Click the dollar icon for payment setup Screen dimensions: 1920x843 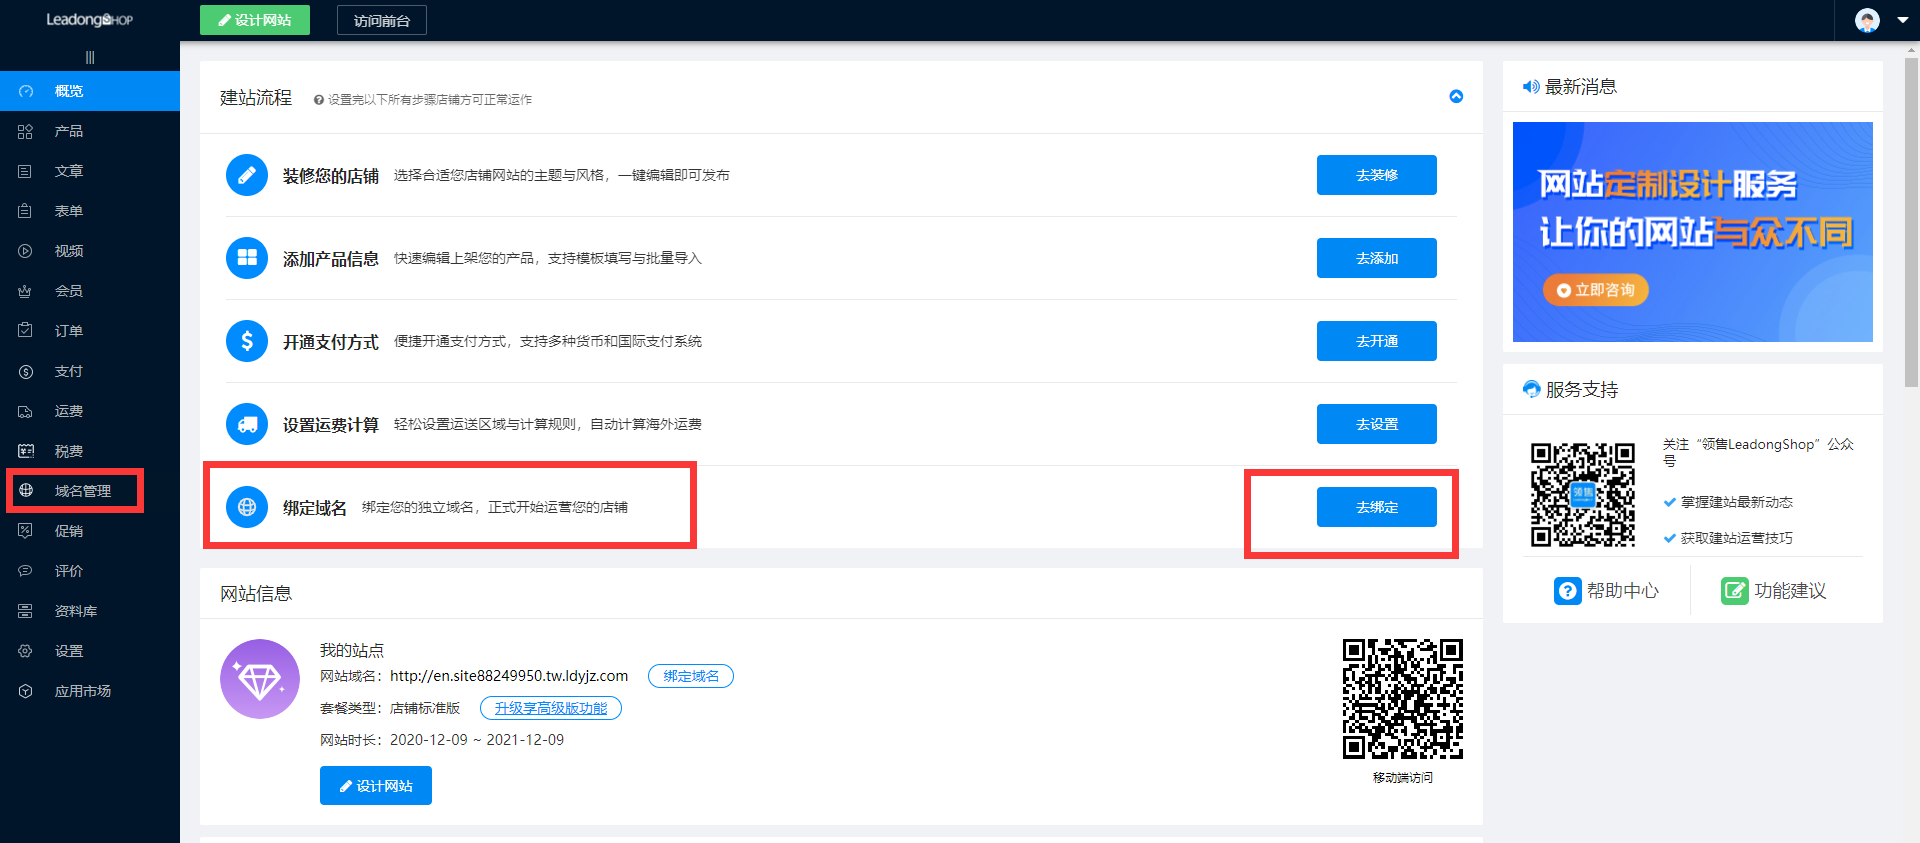coord(247,342)
